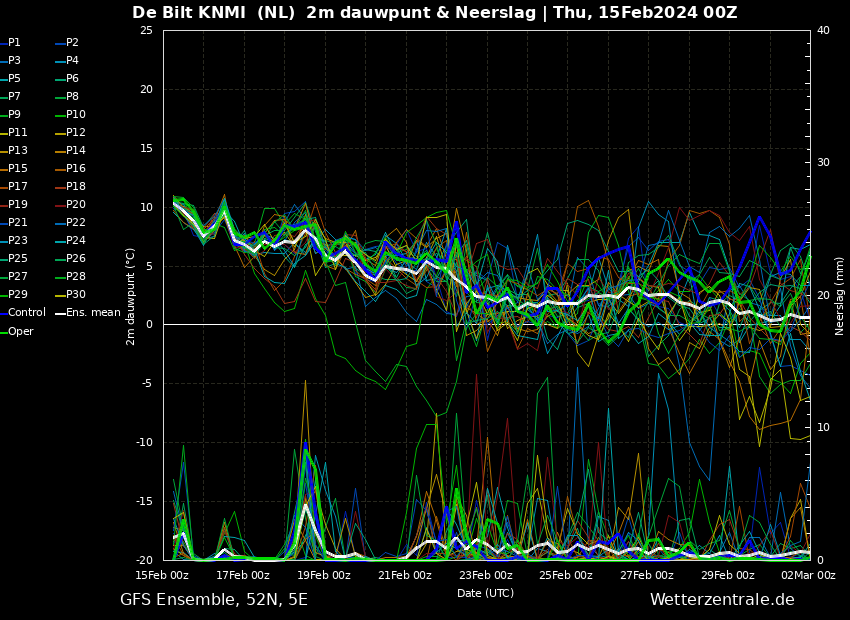Click the P15 legend entry
Viewport: 850px width, 620px height.
pyautogui.click(x=14, y=169)
